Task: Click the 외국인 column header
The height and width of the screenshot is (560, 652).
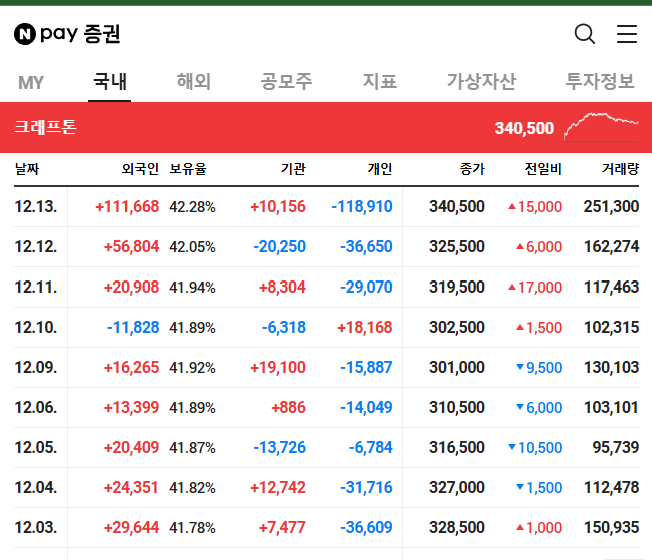Action: [140, 169]
